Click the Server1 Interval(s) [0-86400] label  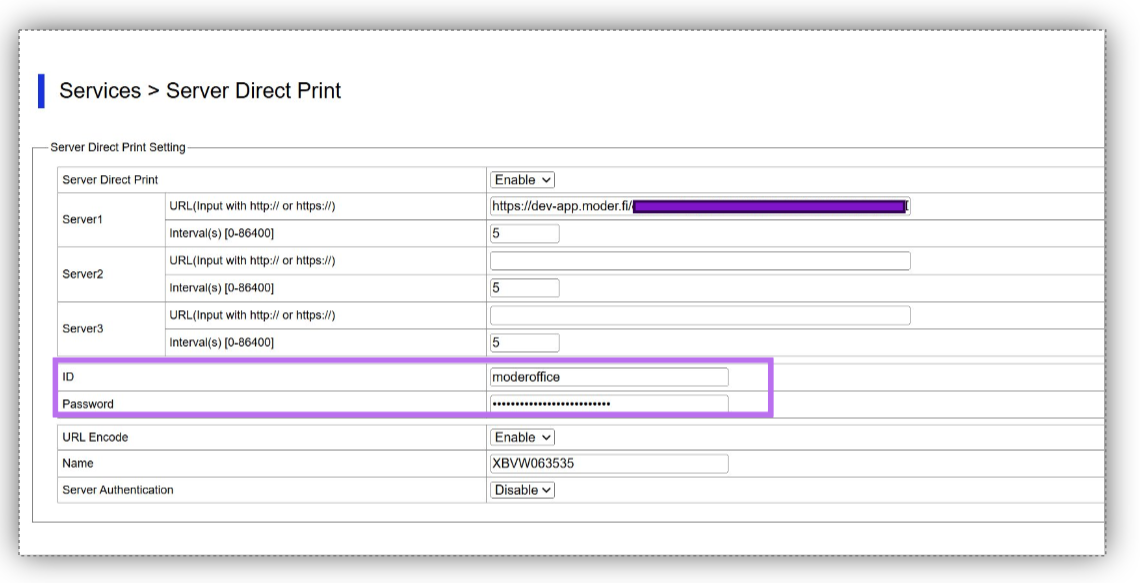point(222,233)
